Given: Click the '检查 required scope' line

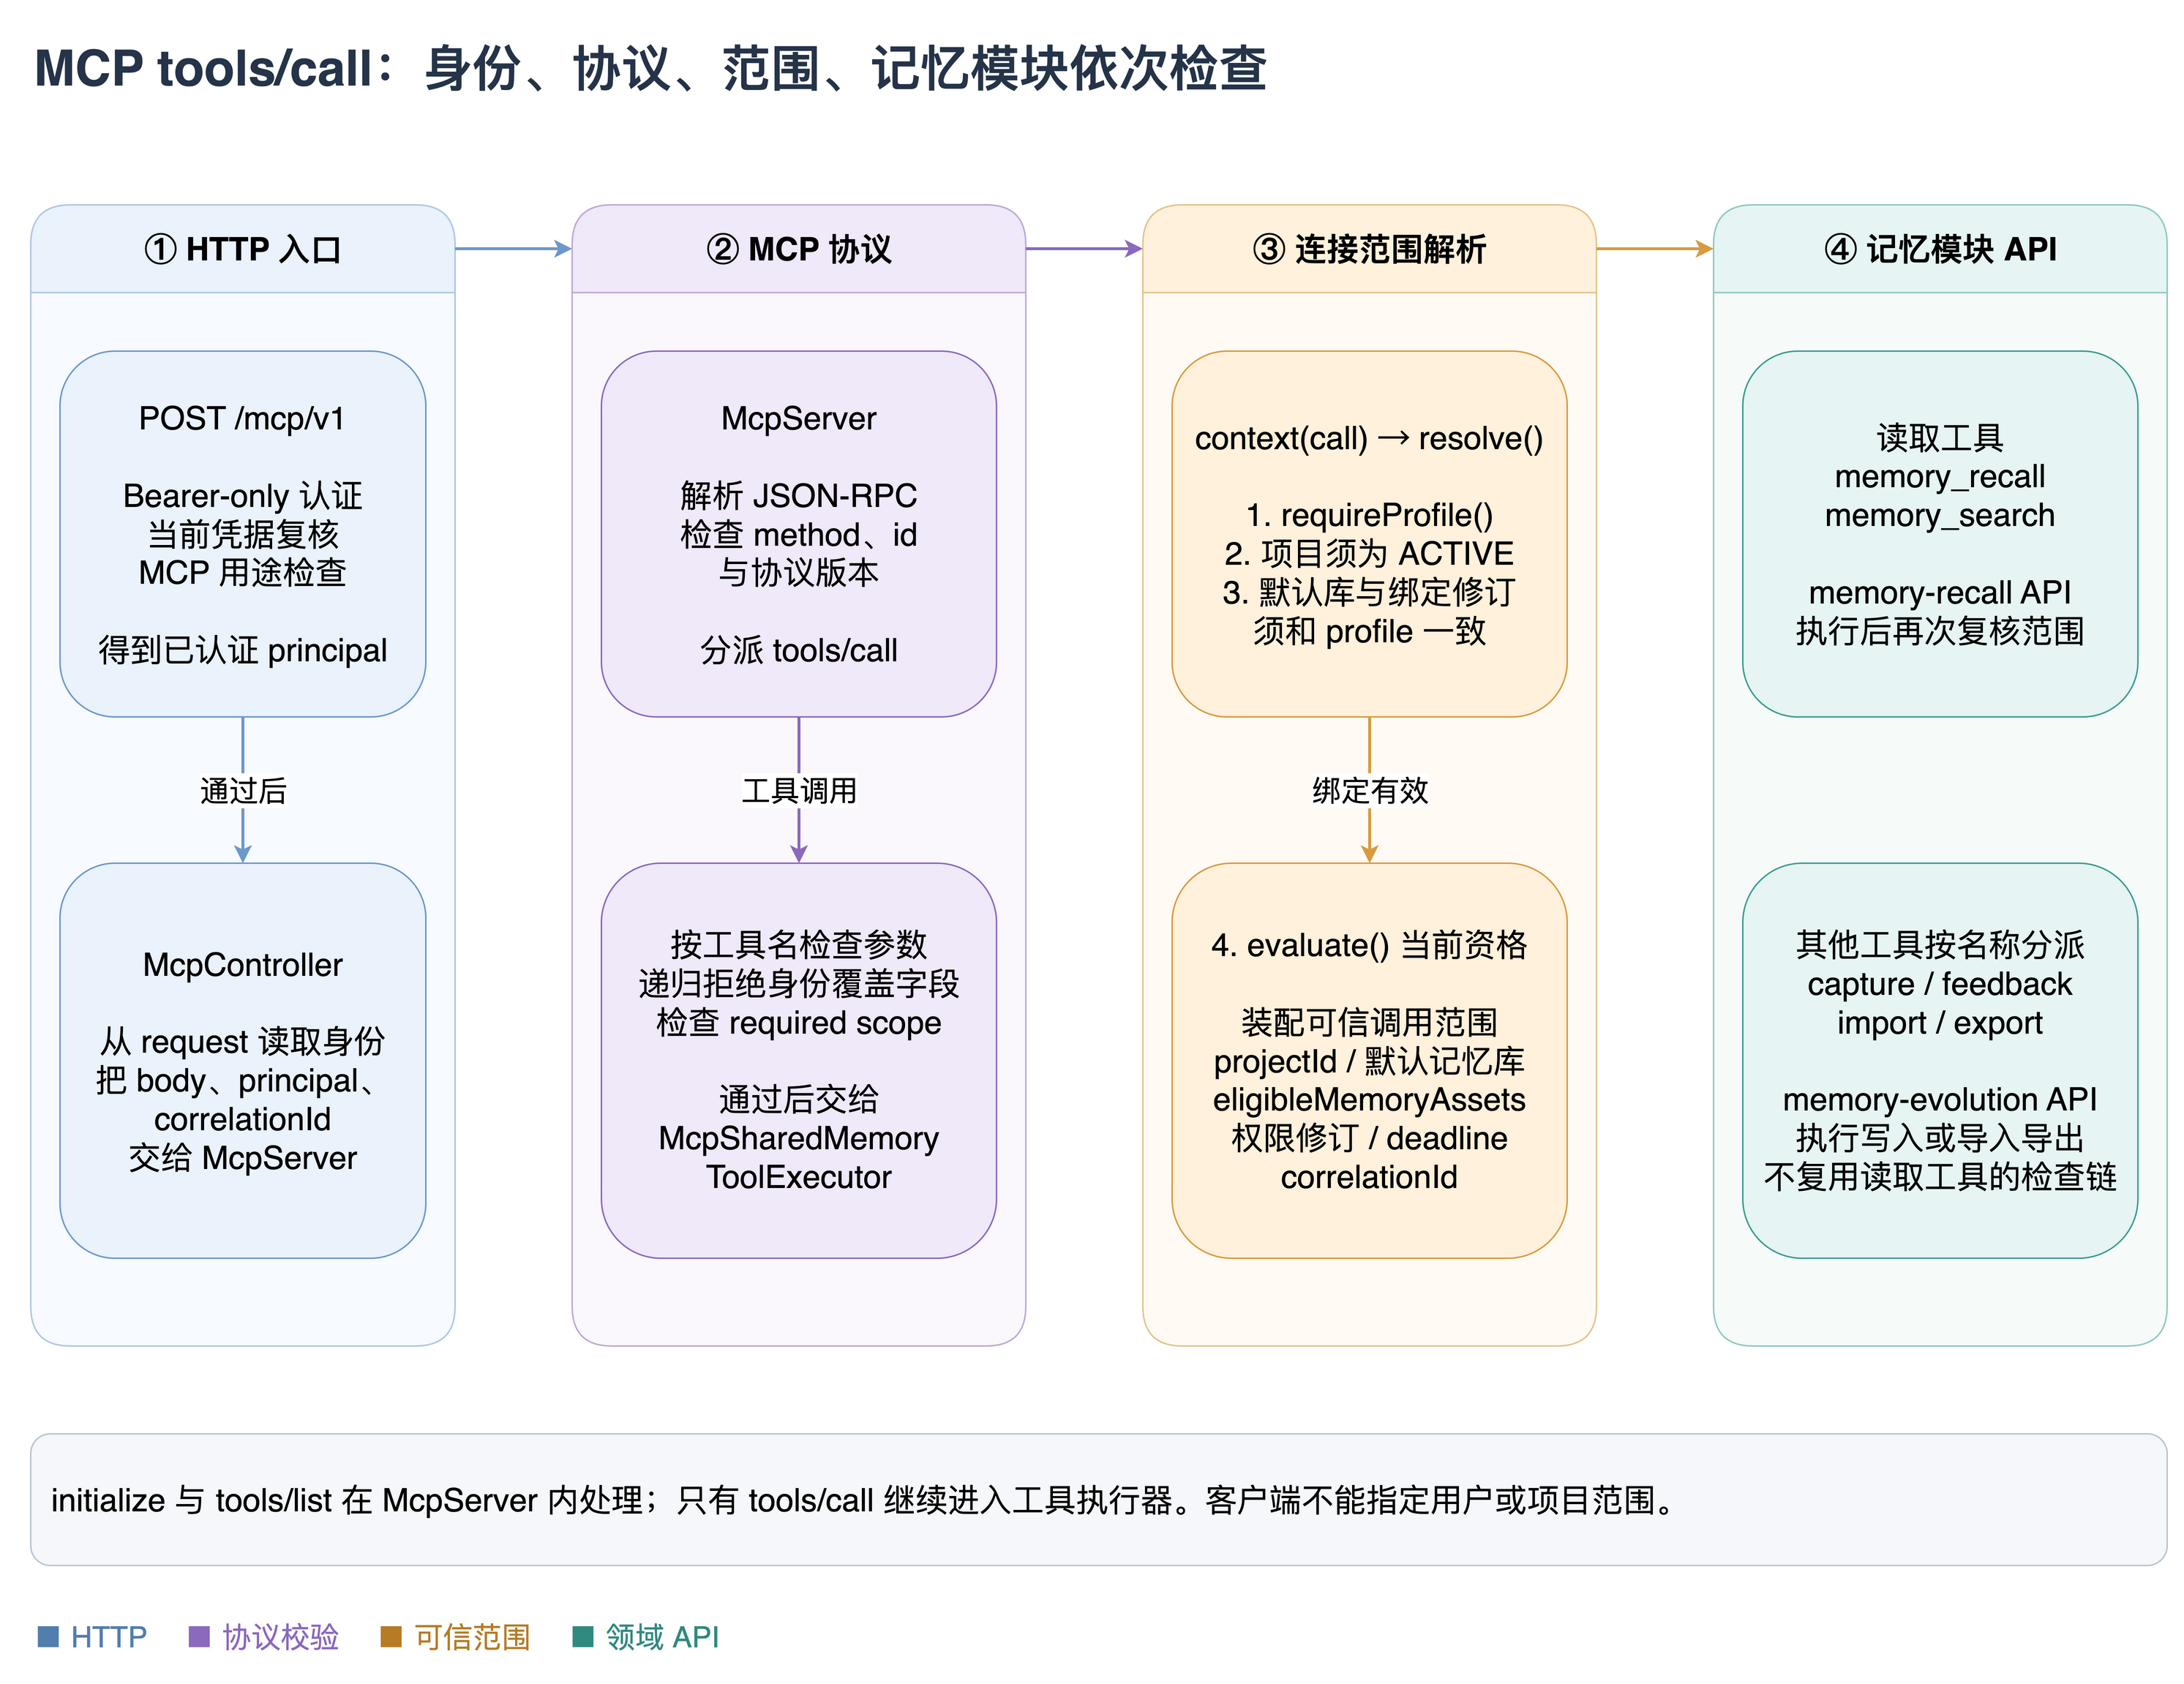Looking at the screenshot, I should click(798, 1023).
